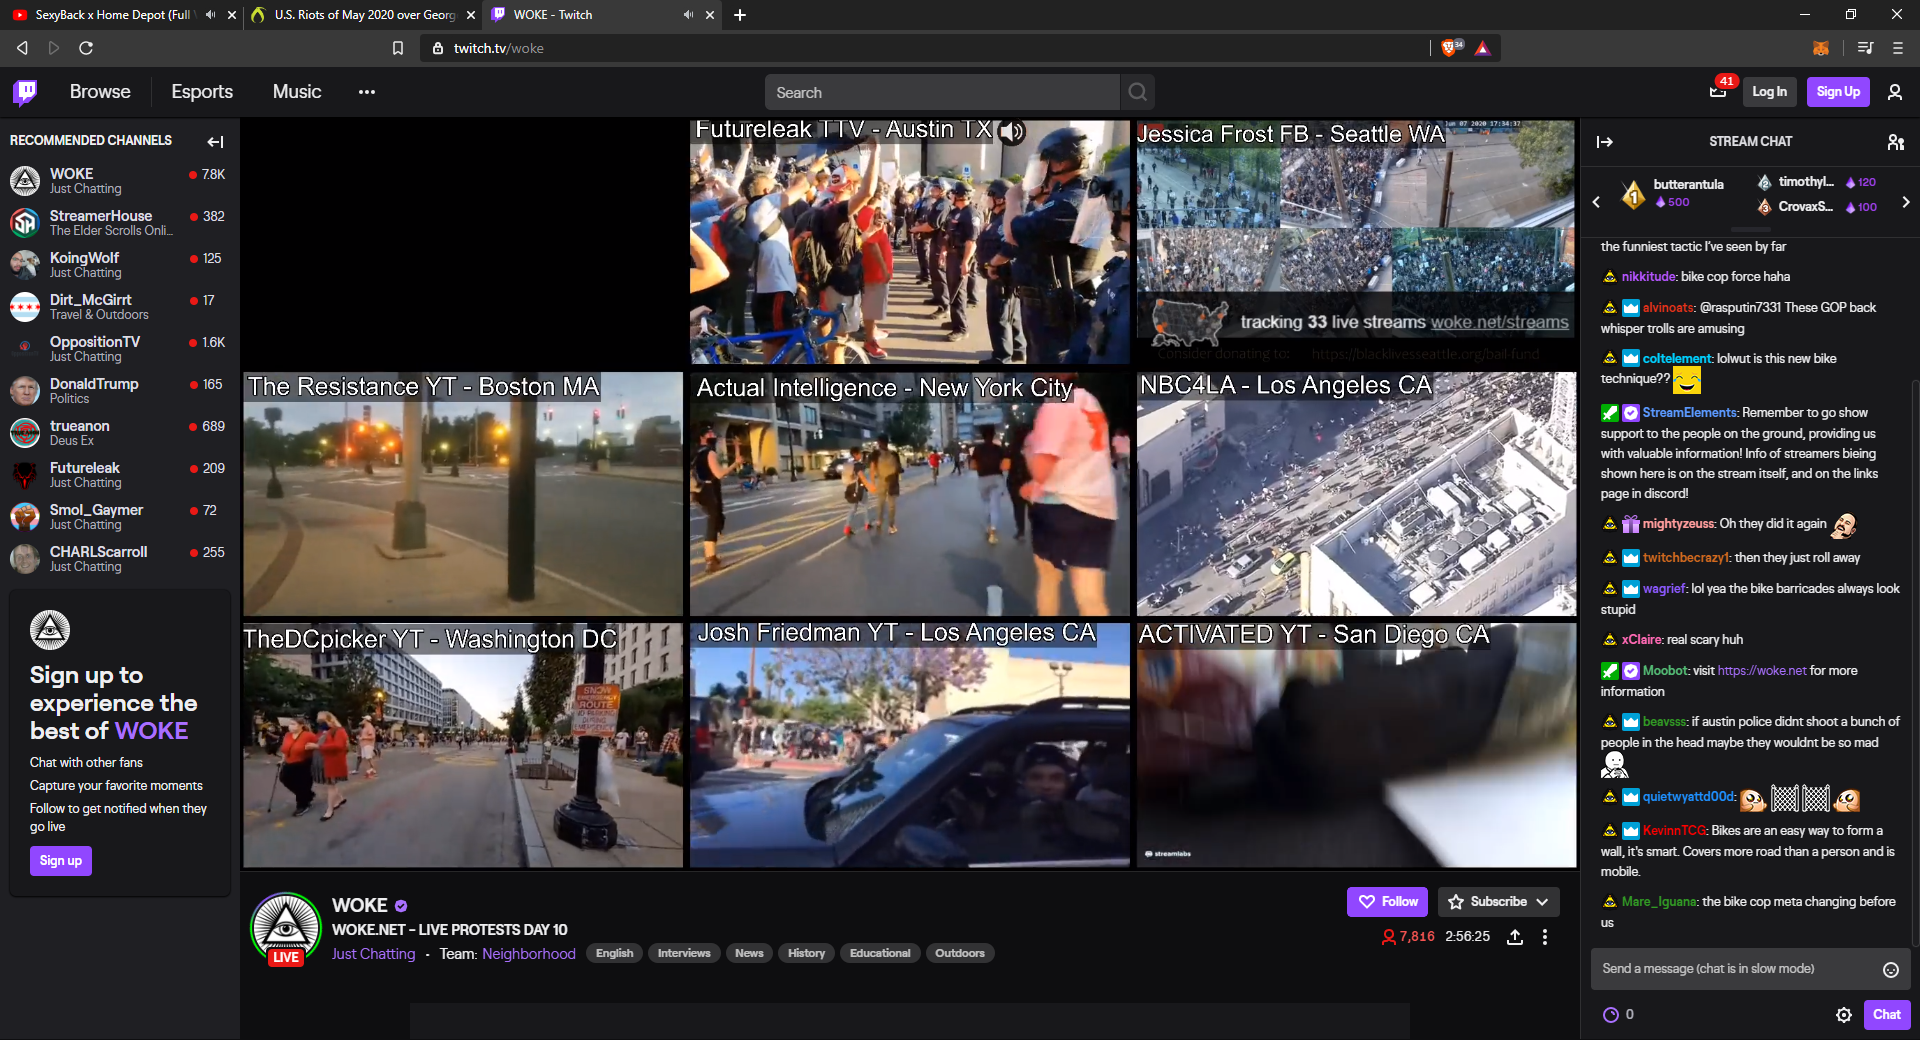Follow the WOKE channel
The image size is (1920, 1040).
(1389, 902)
